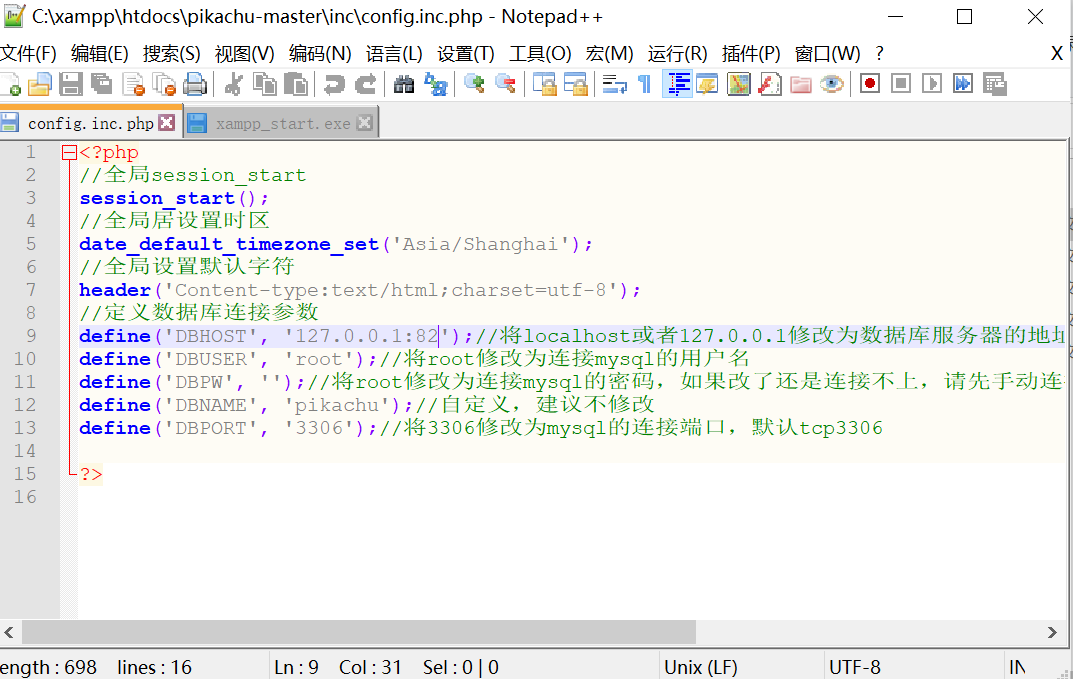The height and width of the screenshot is (679, 1073).
Task: Open the 插件(P) menu
Action: coord(751,53)
